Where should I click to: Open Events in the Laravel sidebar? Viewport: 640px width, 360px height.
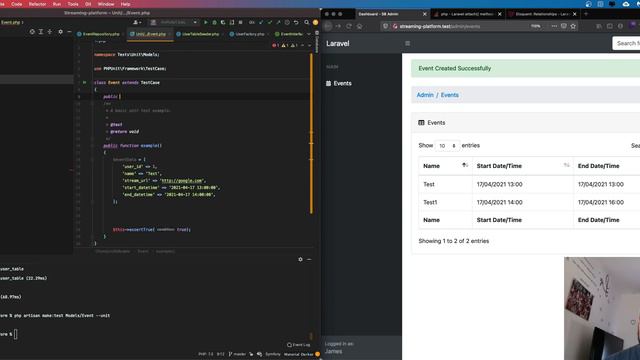[339, 83]
